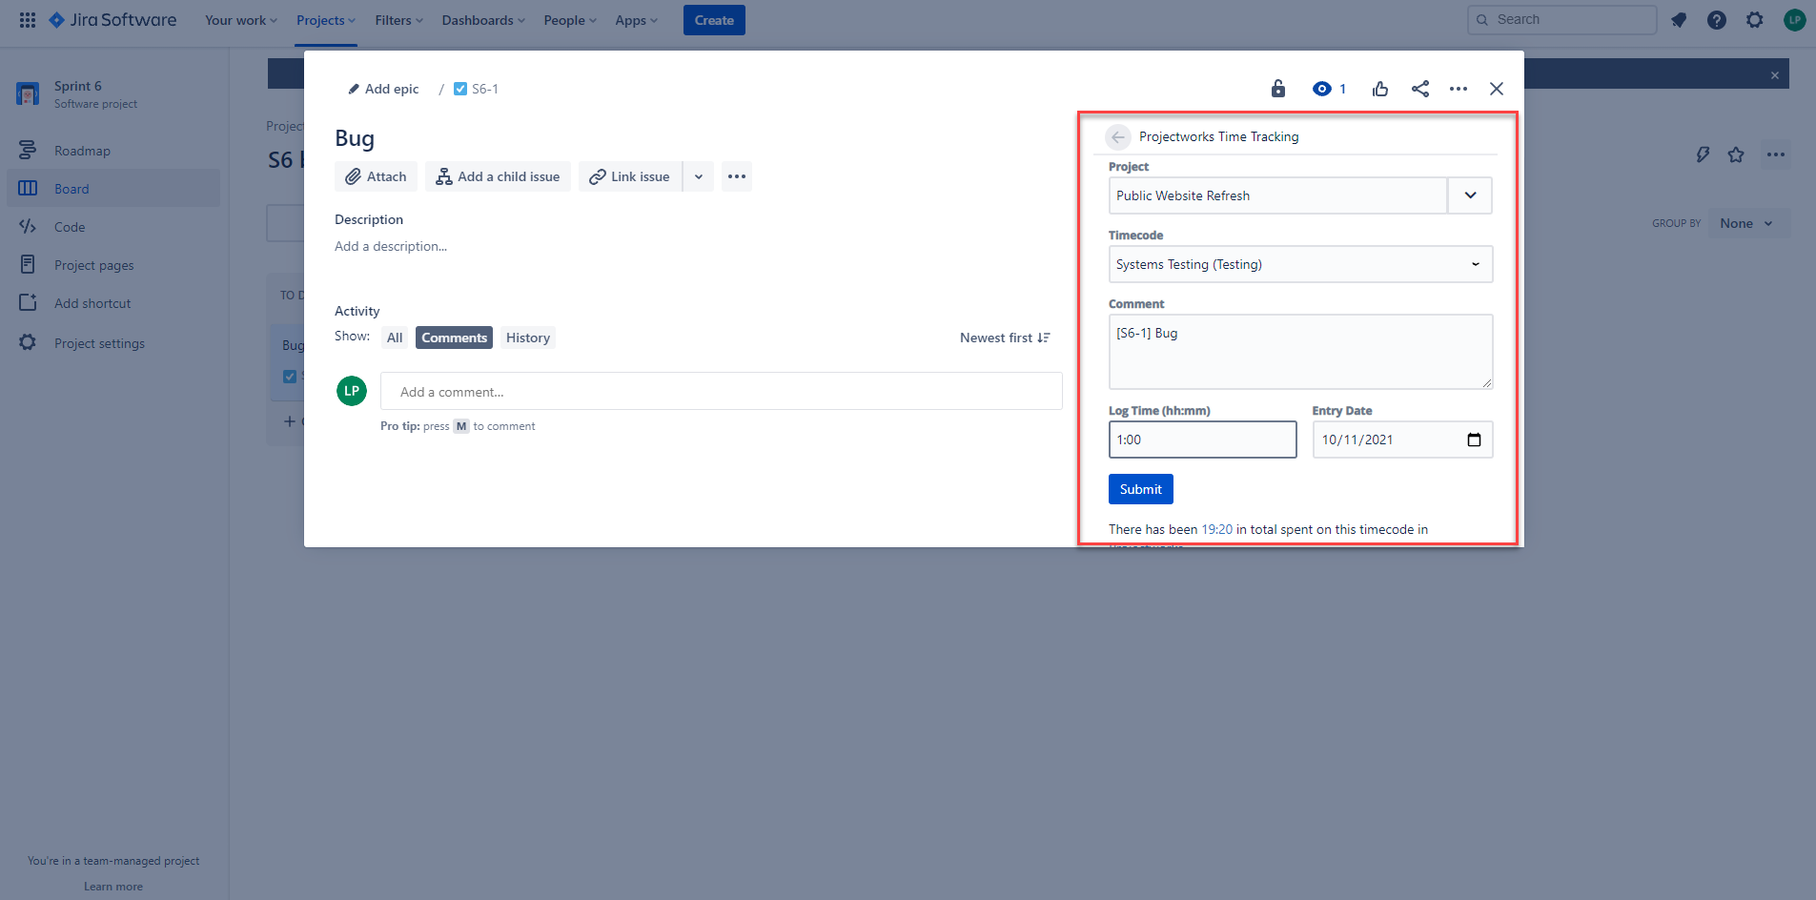The width and height of the screenshot is (1816, 900).
Task: Click Add a child issue button
Action: 498,177
